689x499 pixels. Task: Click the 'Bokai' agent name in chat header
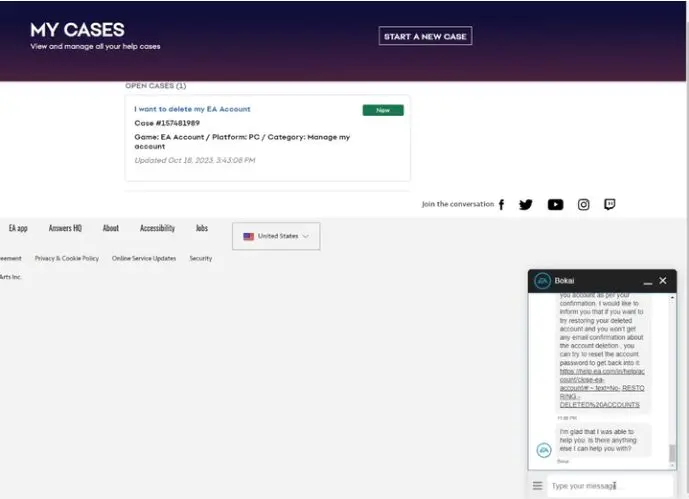point(564,281)
